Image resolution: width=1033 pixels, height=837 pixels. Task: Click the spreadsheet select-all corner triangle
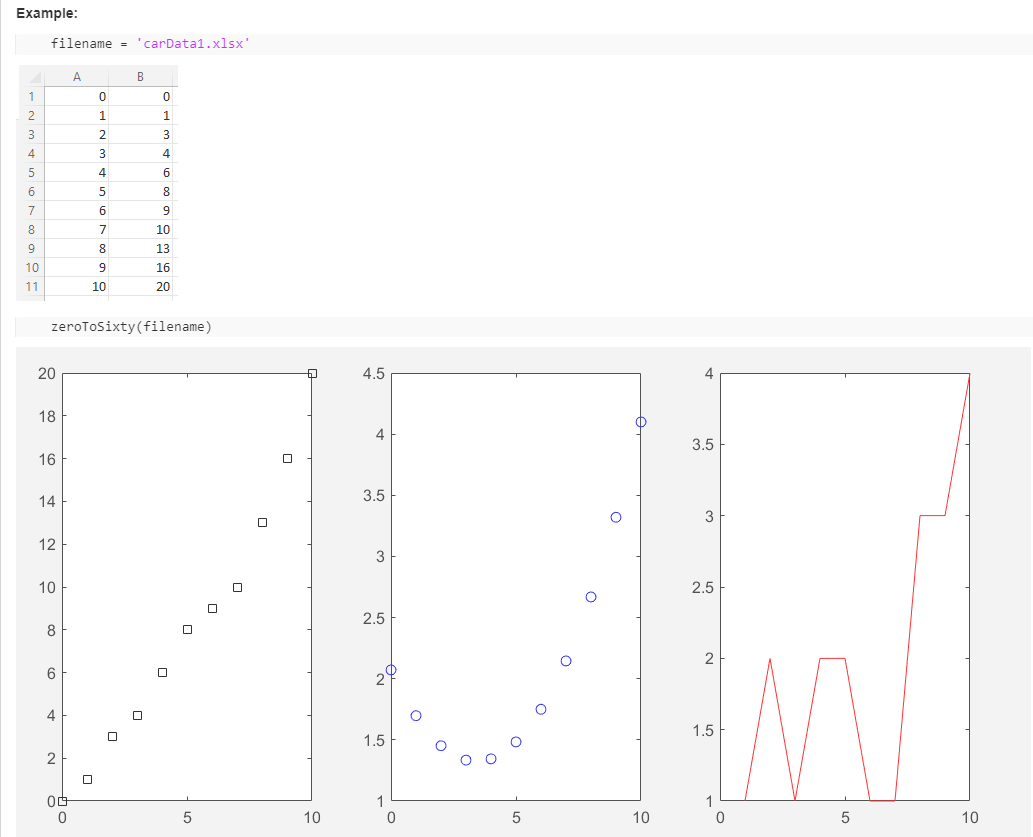coord(34,77)
